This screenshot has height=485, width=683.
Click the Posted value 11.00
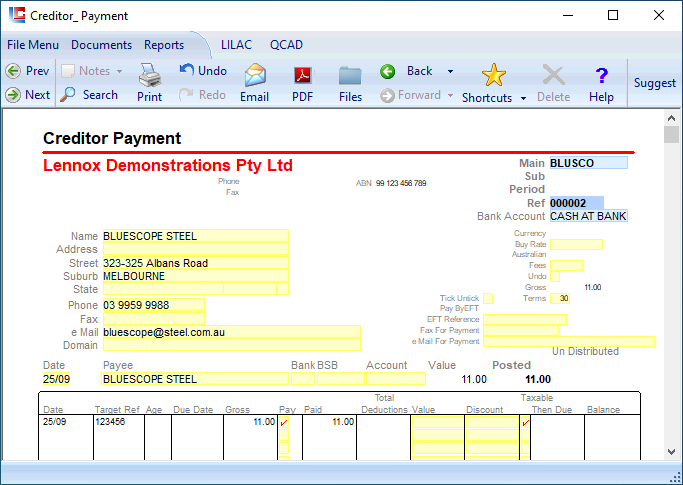point(538,380)
